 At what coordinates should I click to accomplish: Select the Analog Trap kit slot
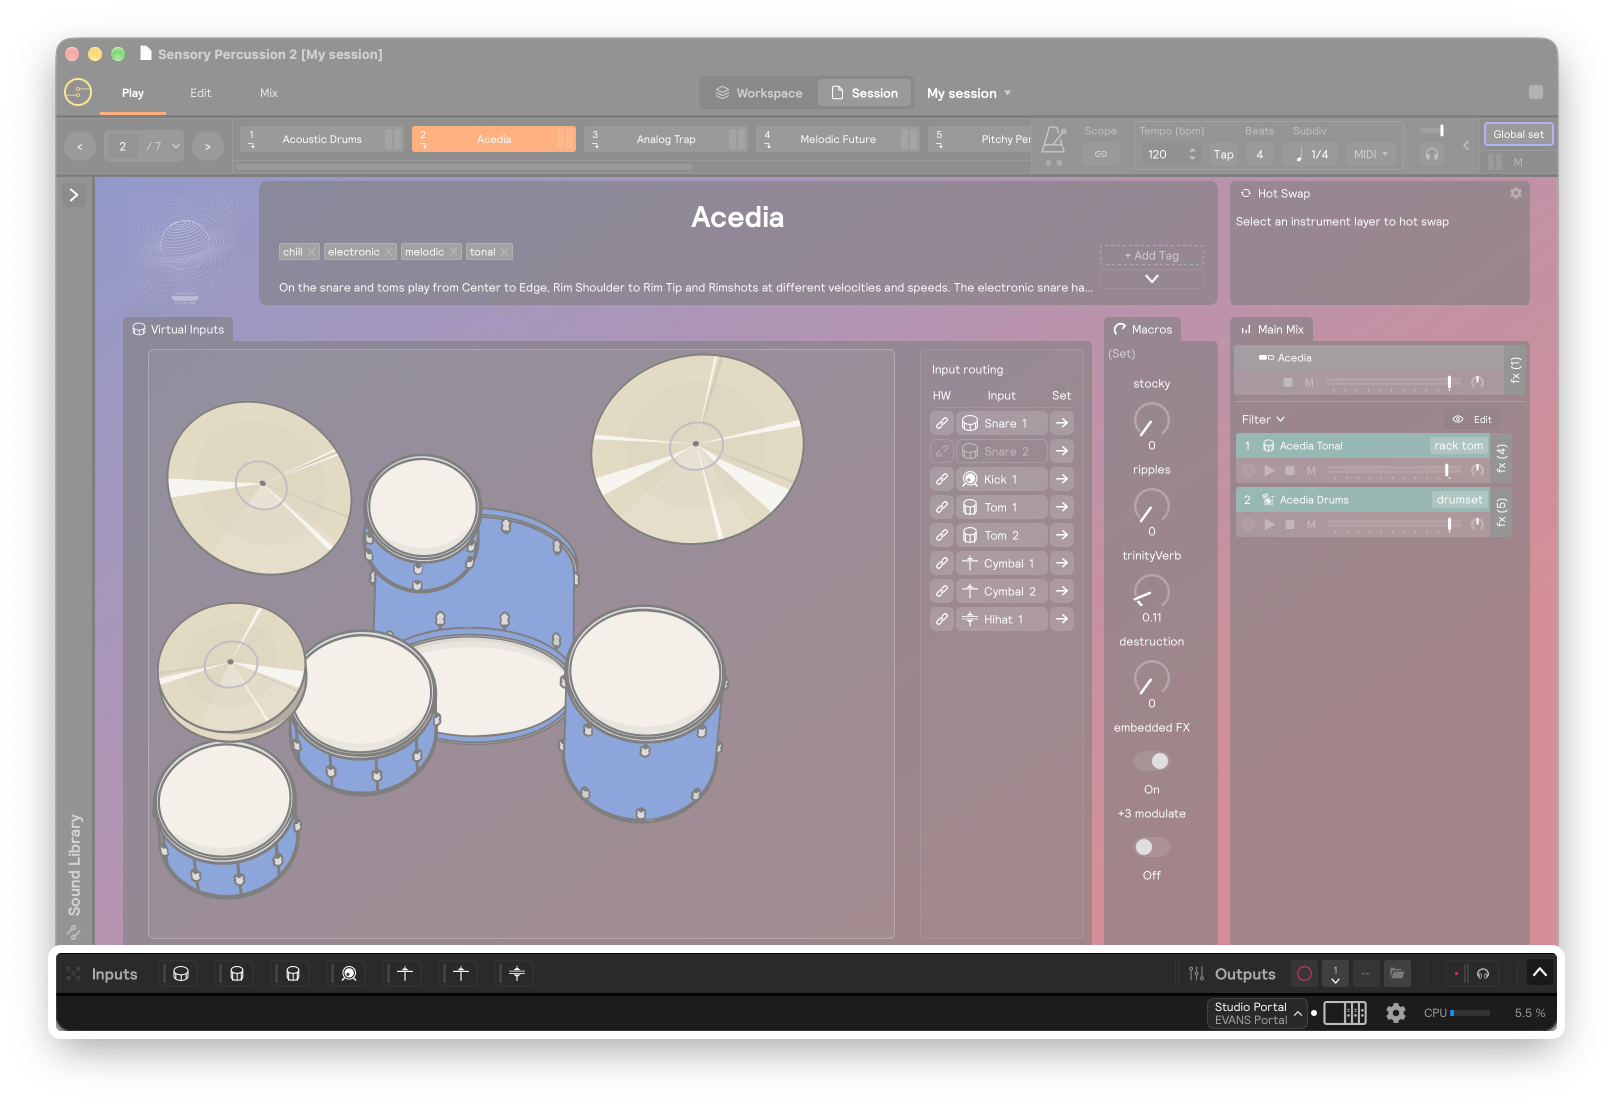pyautogui.click(x=666, y=139)
